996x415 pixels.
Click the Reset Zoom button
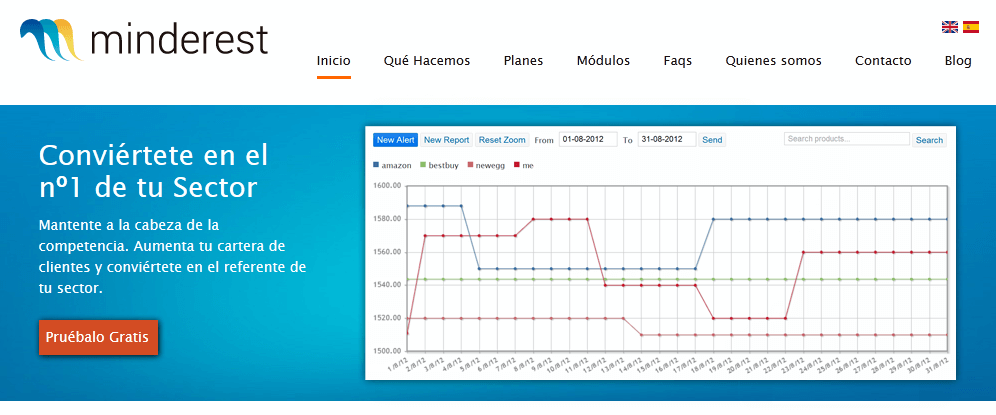click(x=502, y=140)
